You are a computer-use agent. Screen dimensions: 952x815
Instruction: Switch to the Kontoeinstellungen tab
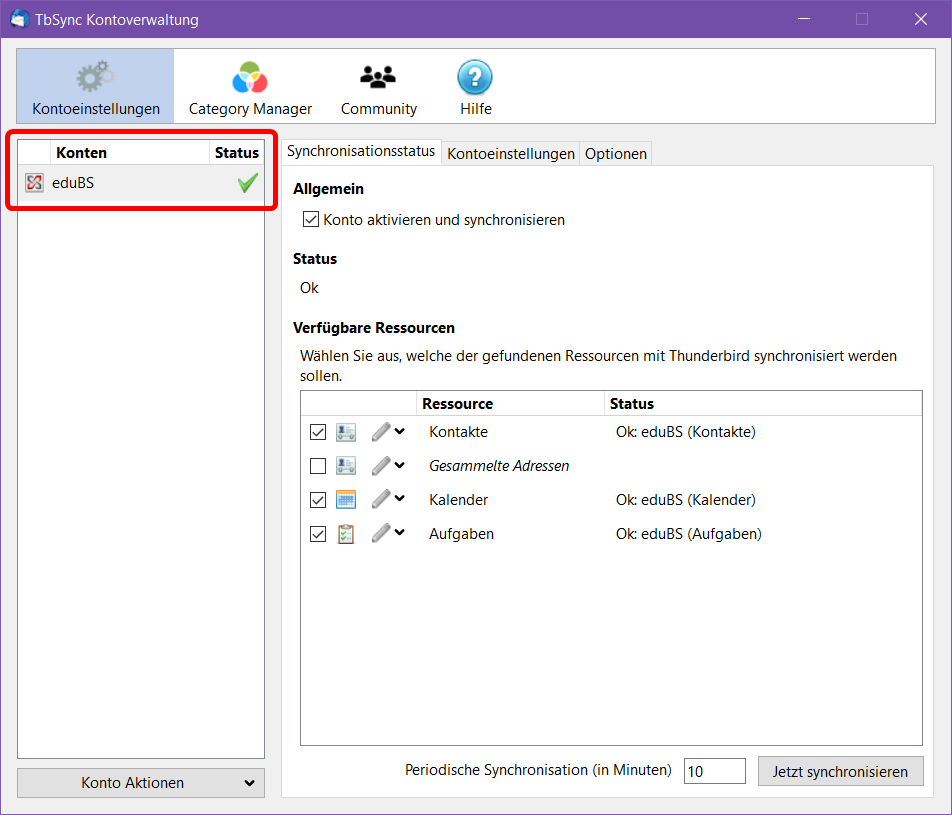510,153
